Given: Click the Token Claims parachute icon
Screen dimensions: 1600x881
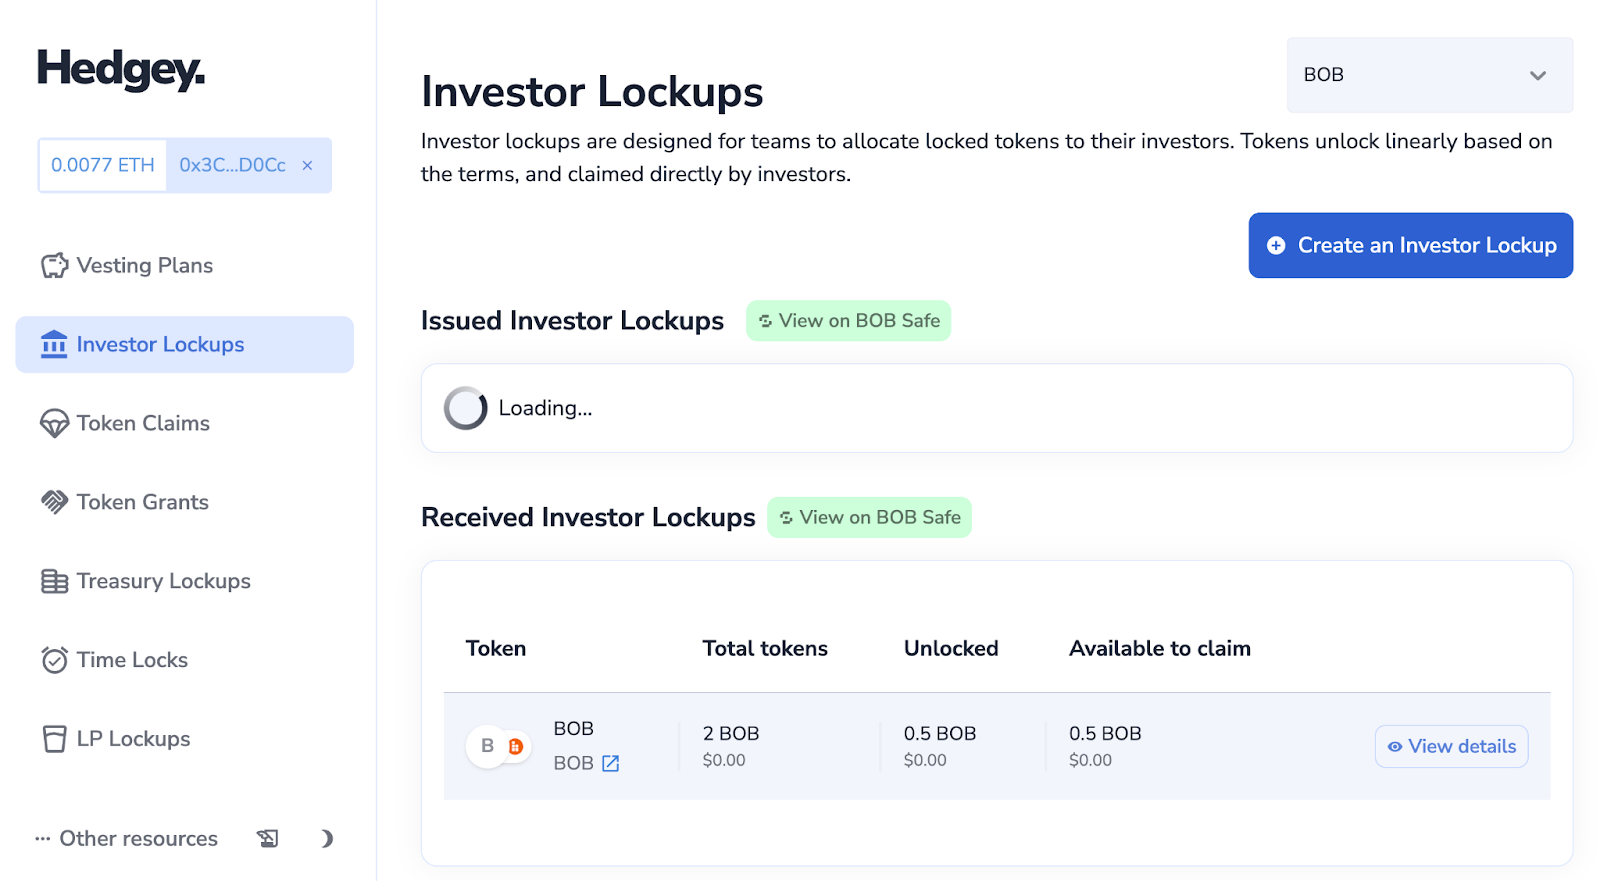Looking at the screenshot, I should click(54, 423).
